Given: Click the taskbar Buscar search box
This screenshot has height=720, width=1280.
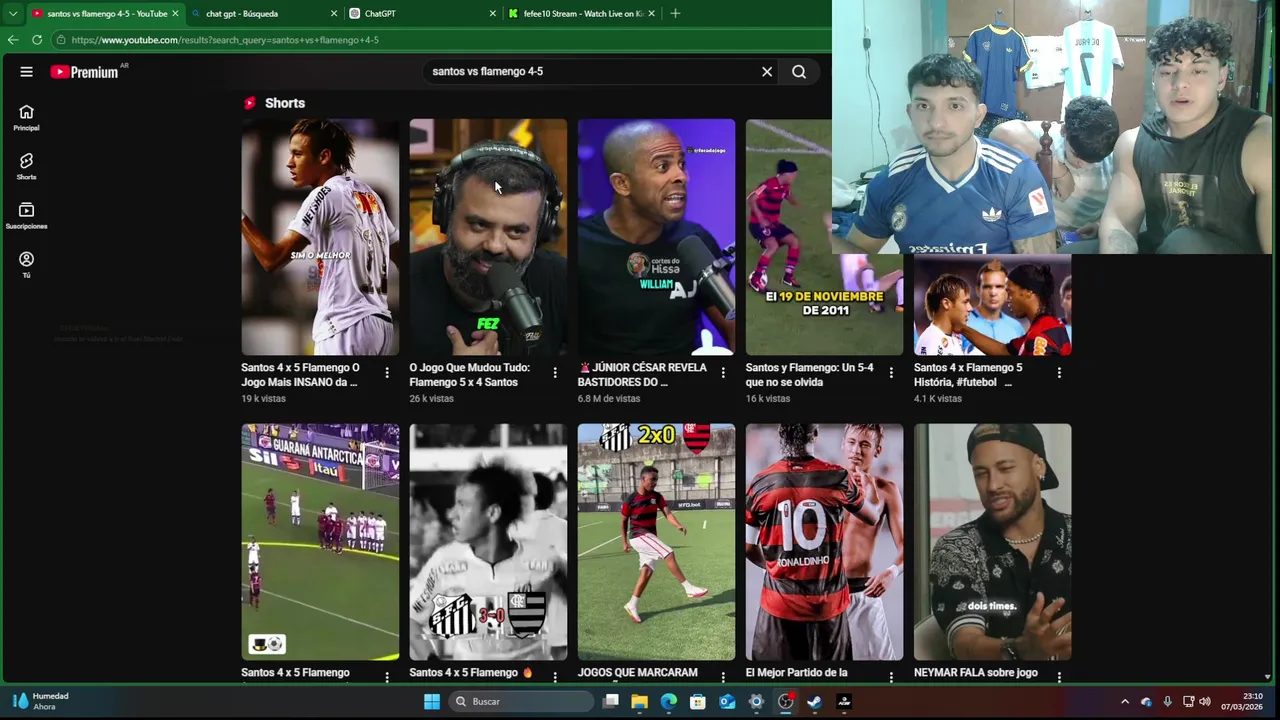Looking at the screenshot, I should click(x=521, y=702).
